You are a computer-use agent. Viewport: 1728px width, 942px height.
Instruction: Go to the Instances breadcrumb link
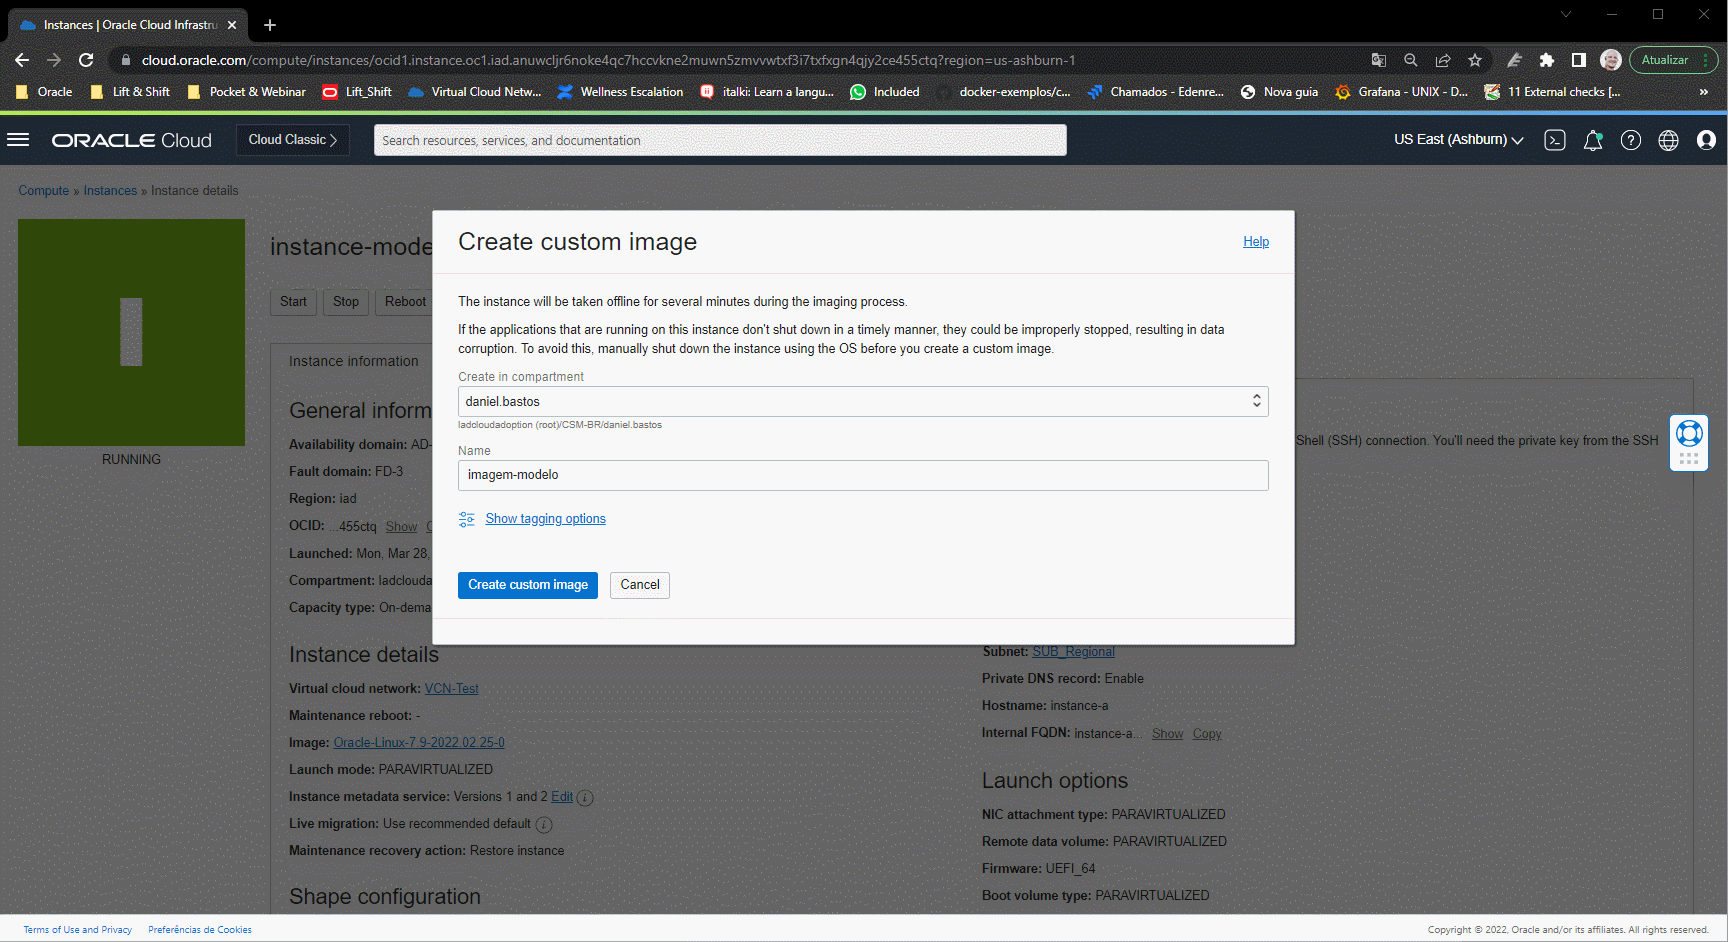(110, 191)
